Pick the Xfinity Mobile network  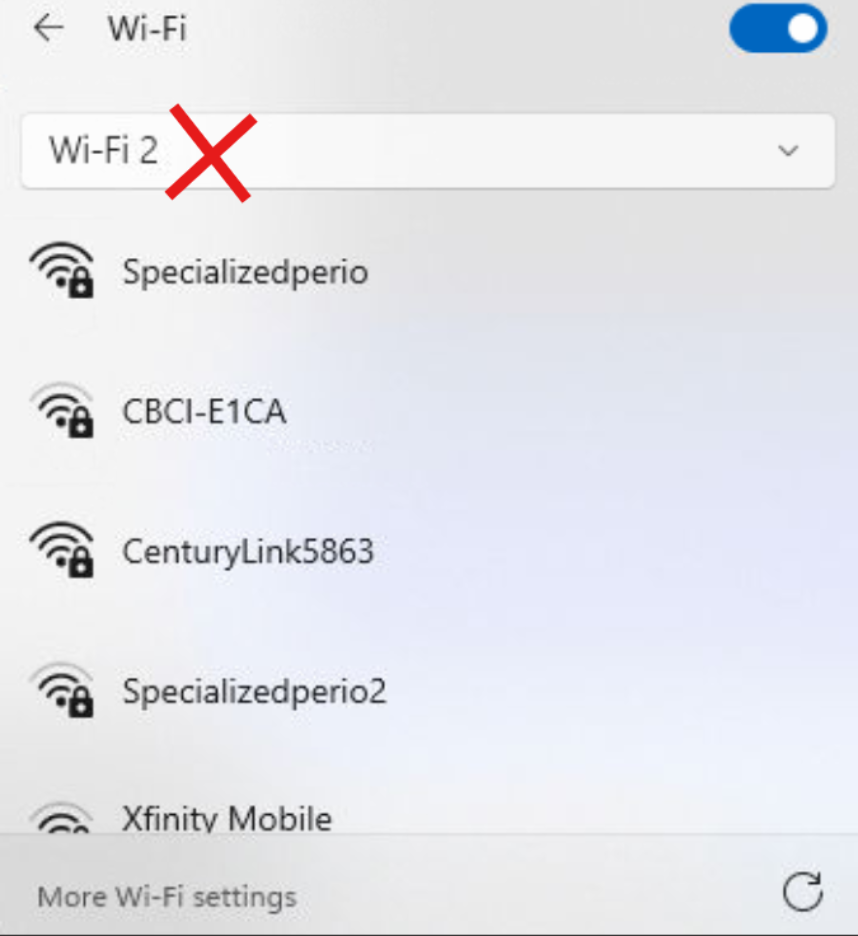click(x=227, y=818)
